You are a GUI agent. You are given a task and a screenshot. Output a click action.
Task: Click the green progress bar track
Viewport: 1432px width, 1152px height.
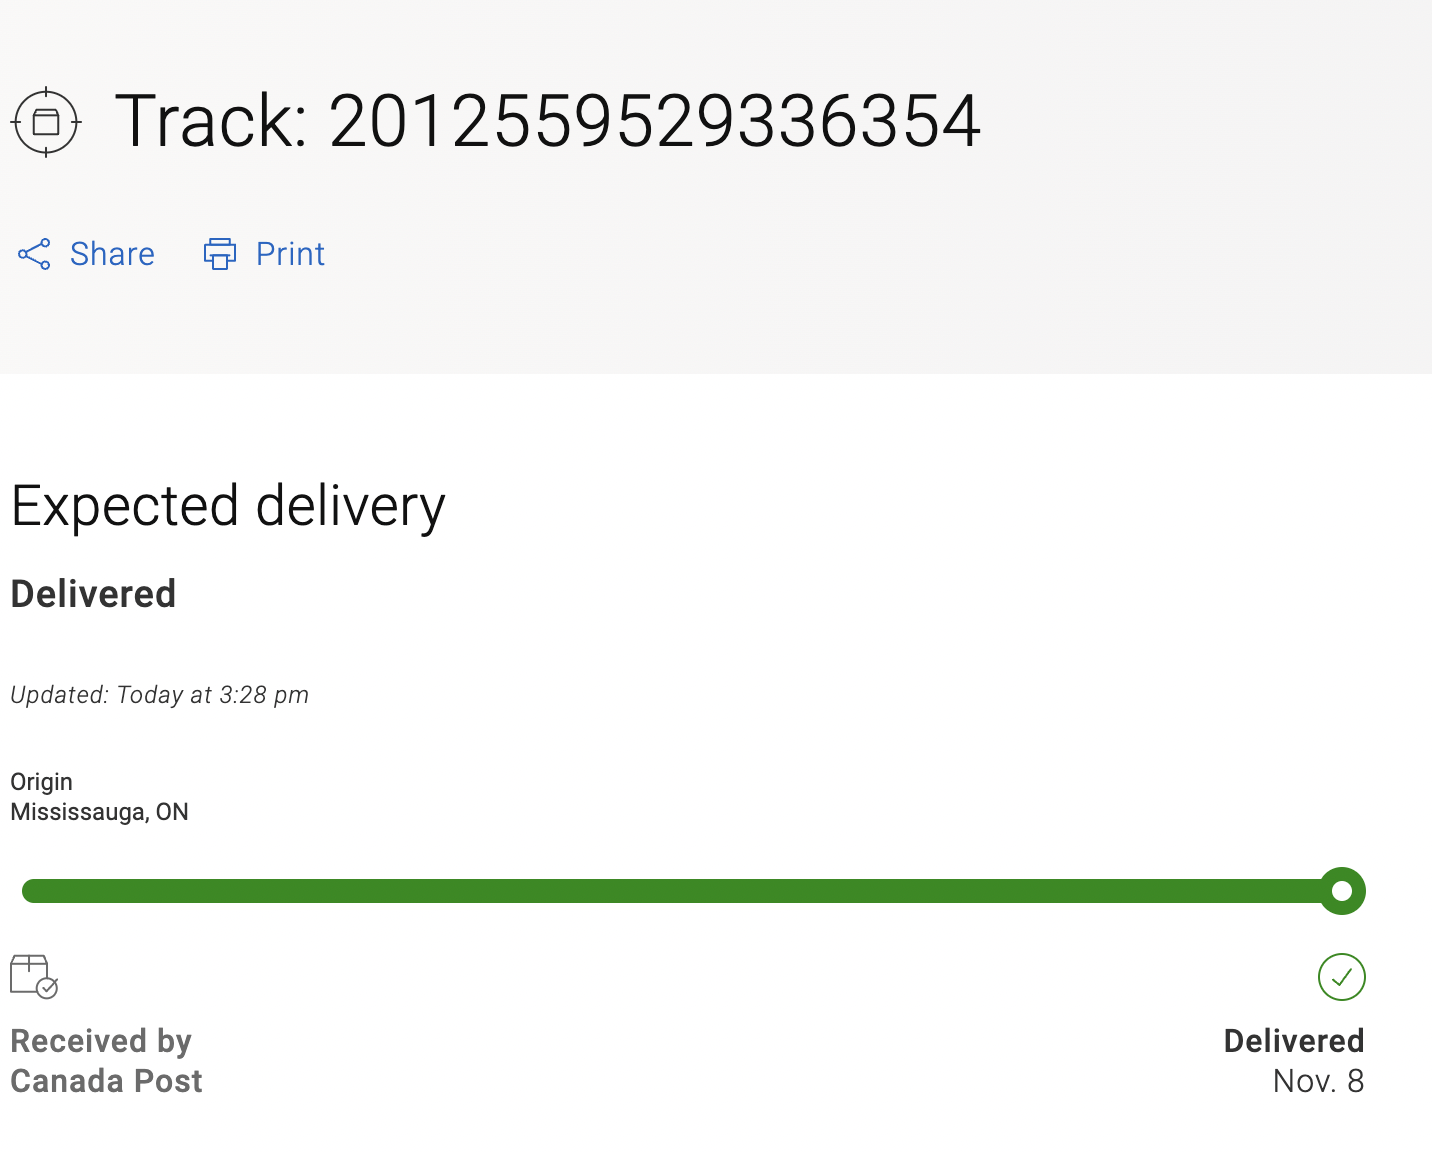click(x=670, y=891)
